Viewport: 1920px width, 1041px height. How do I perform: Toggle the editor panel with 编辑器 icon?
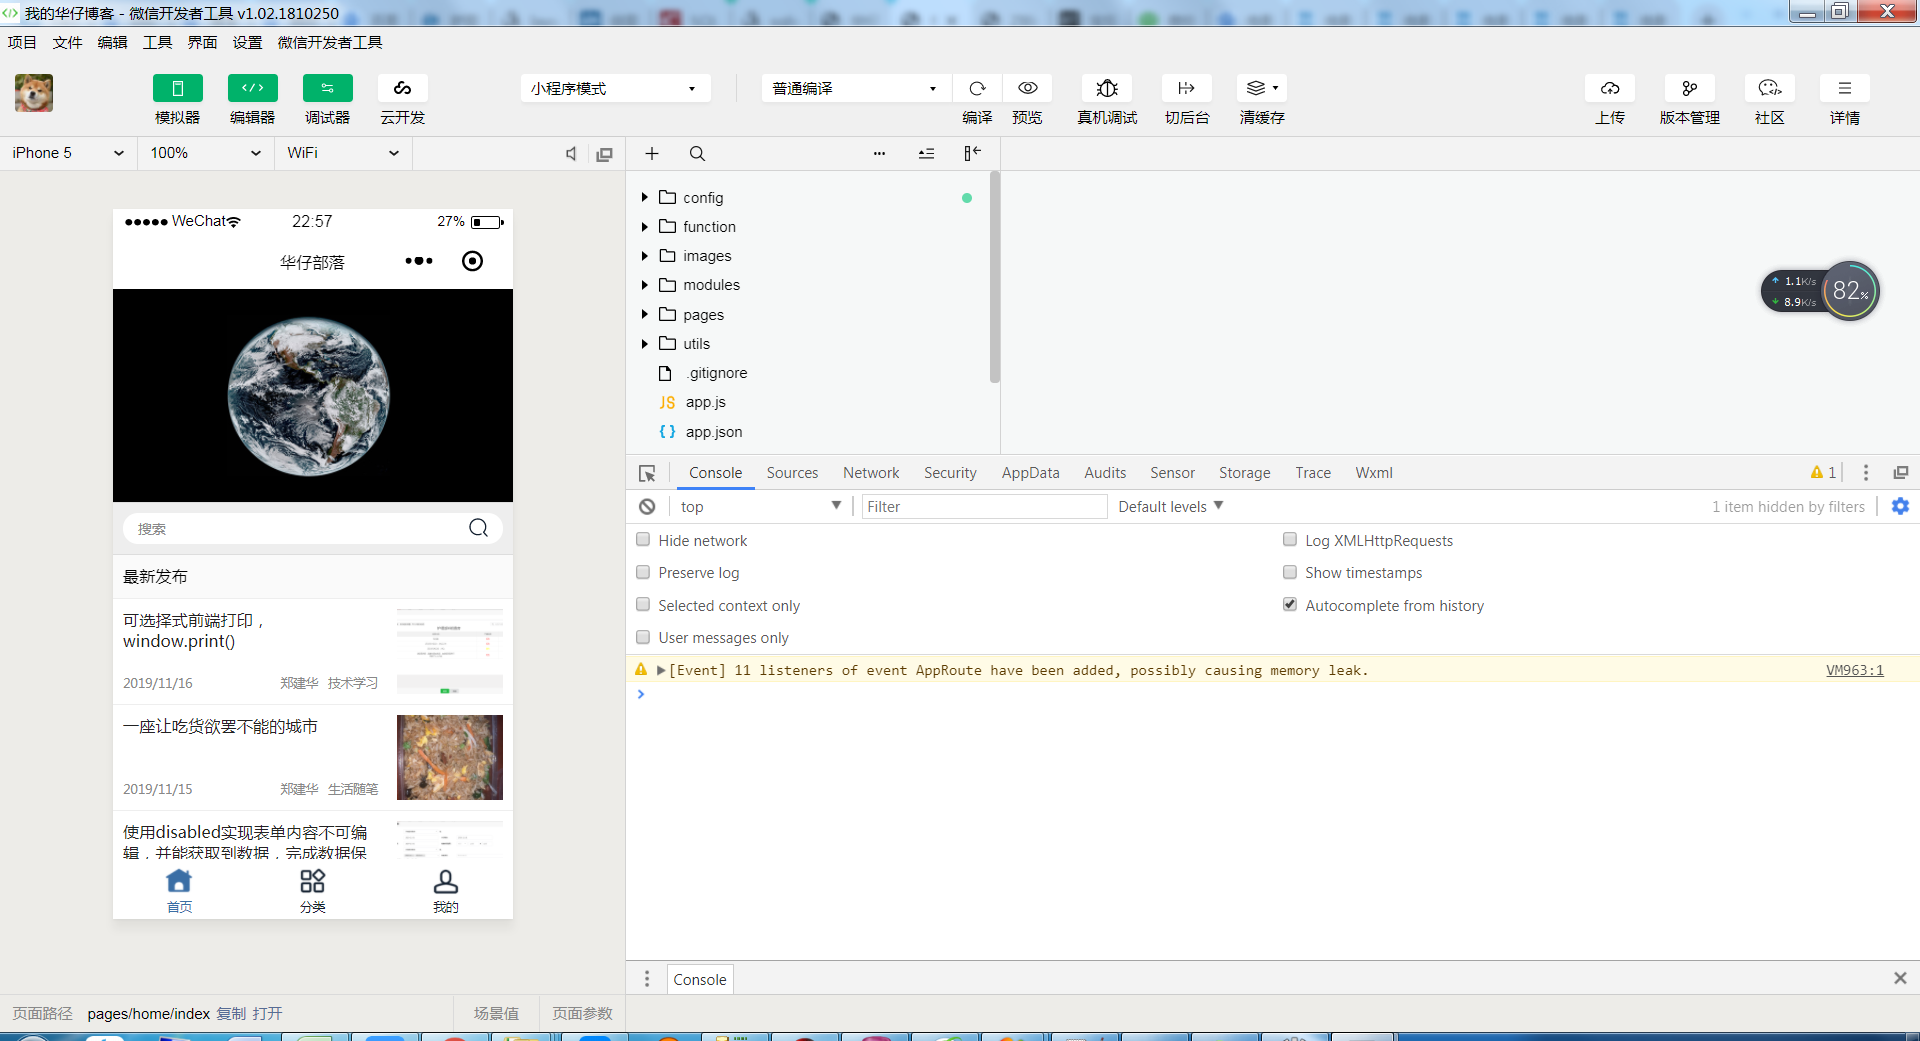point(253,88)
